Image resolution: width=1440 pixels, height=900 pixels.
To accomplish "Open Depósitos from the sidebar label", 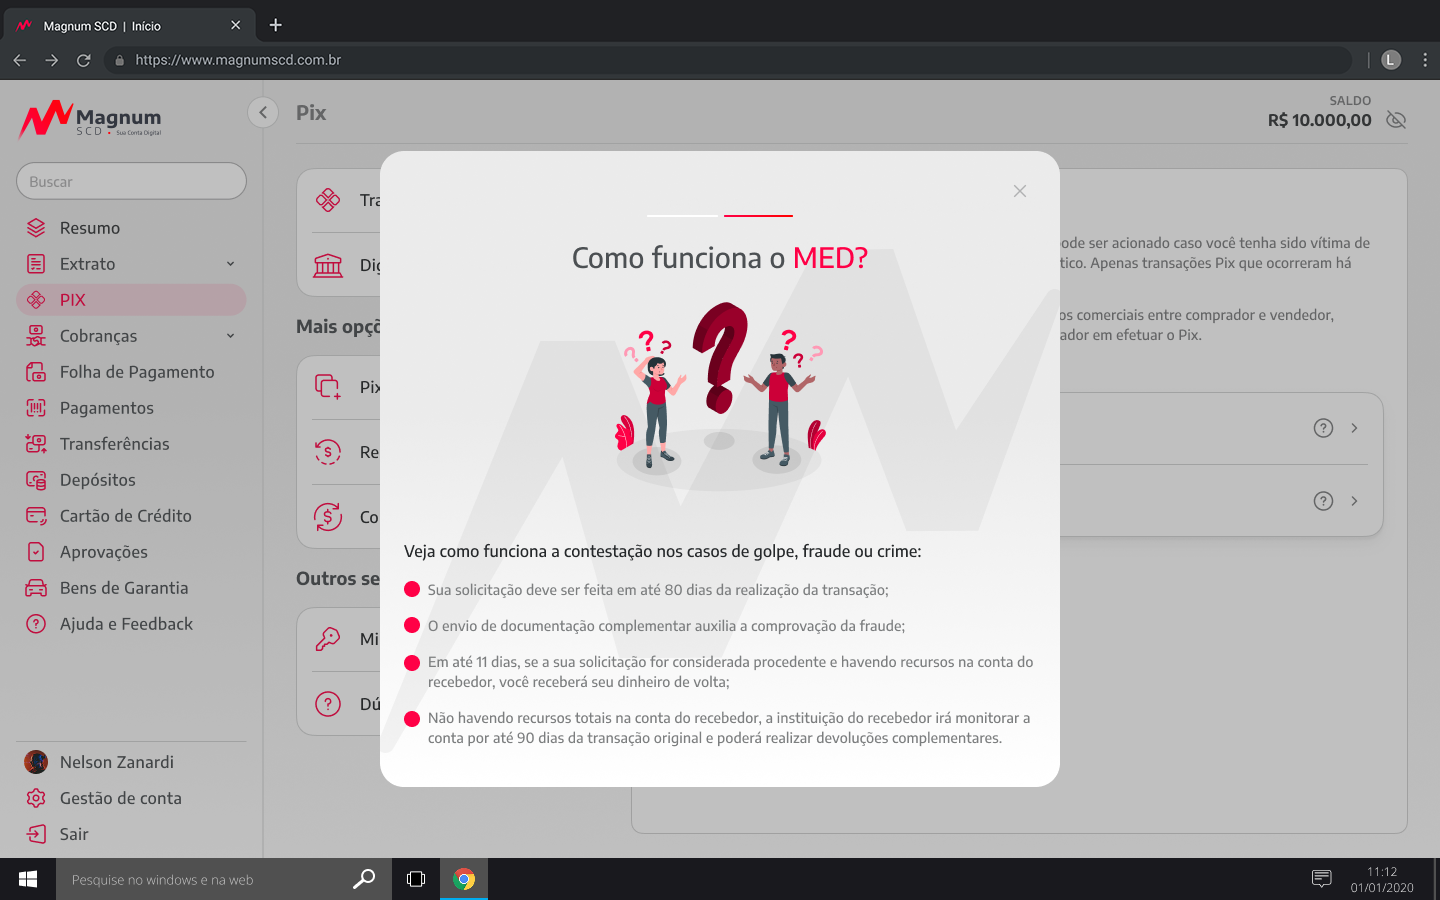I will pyautogui.click(x=97, y=480).
